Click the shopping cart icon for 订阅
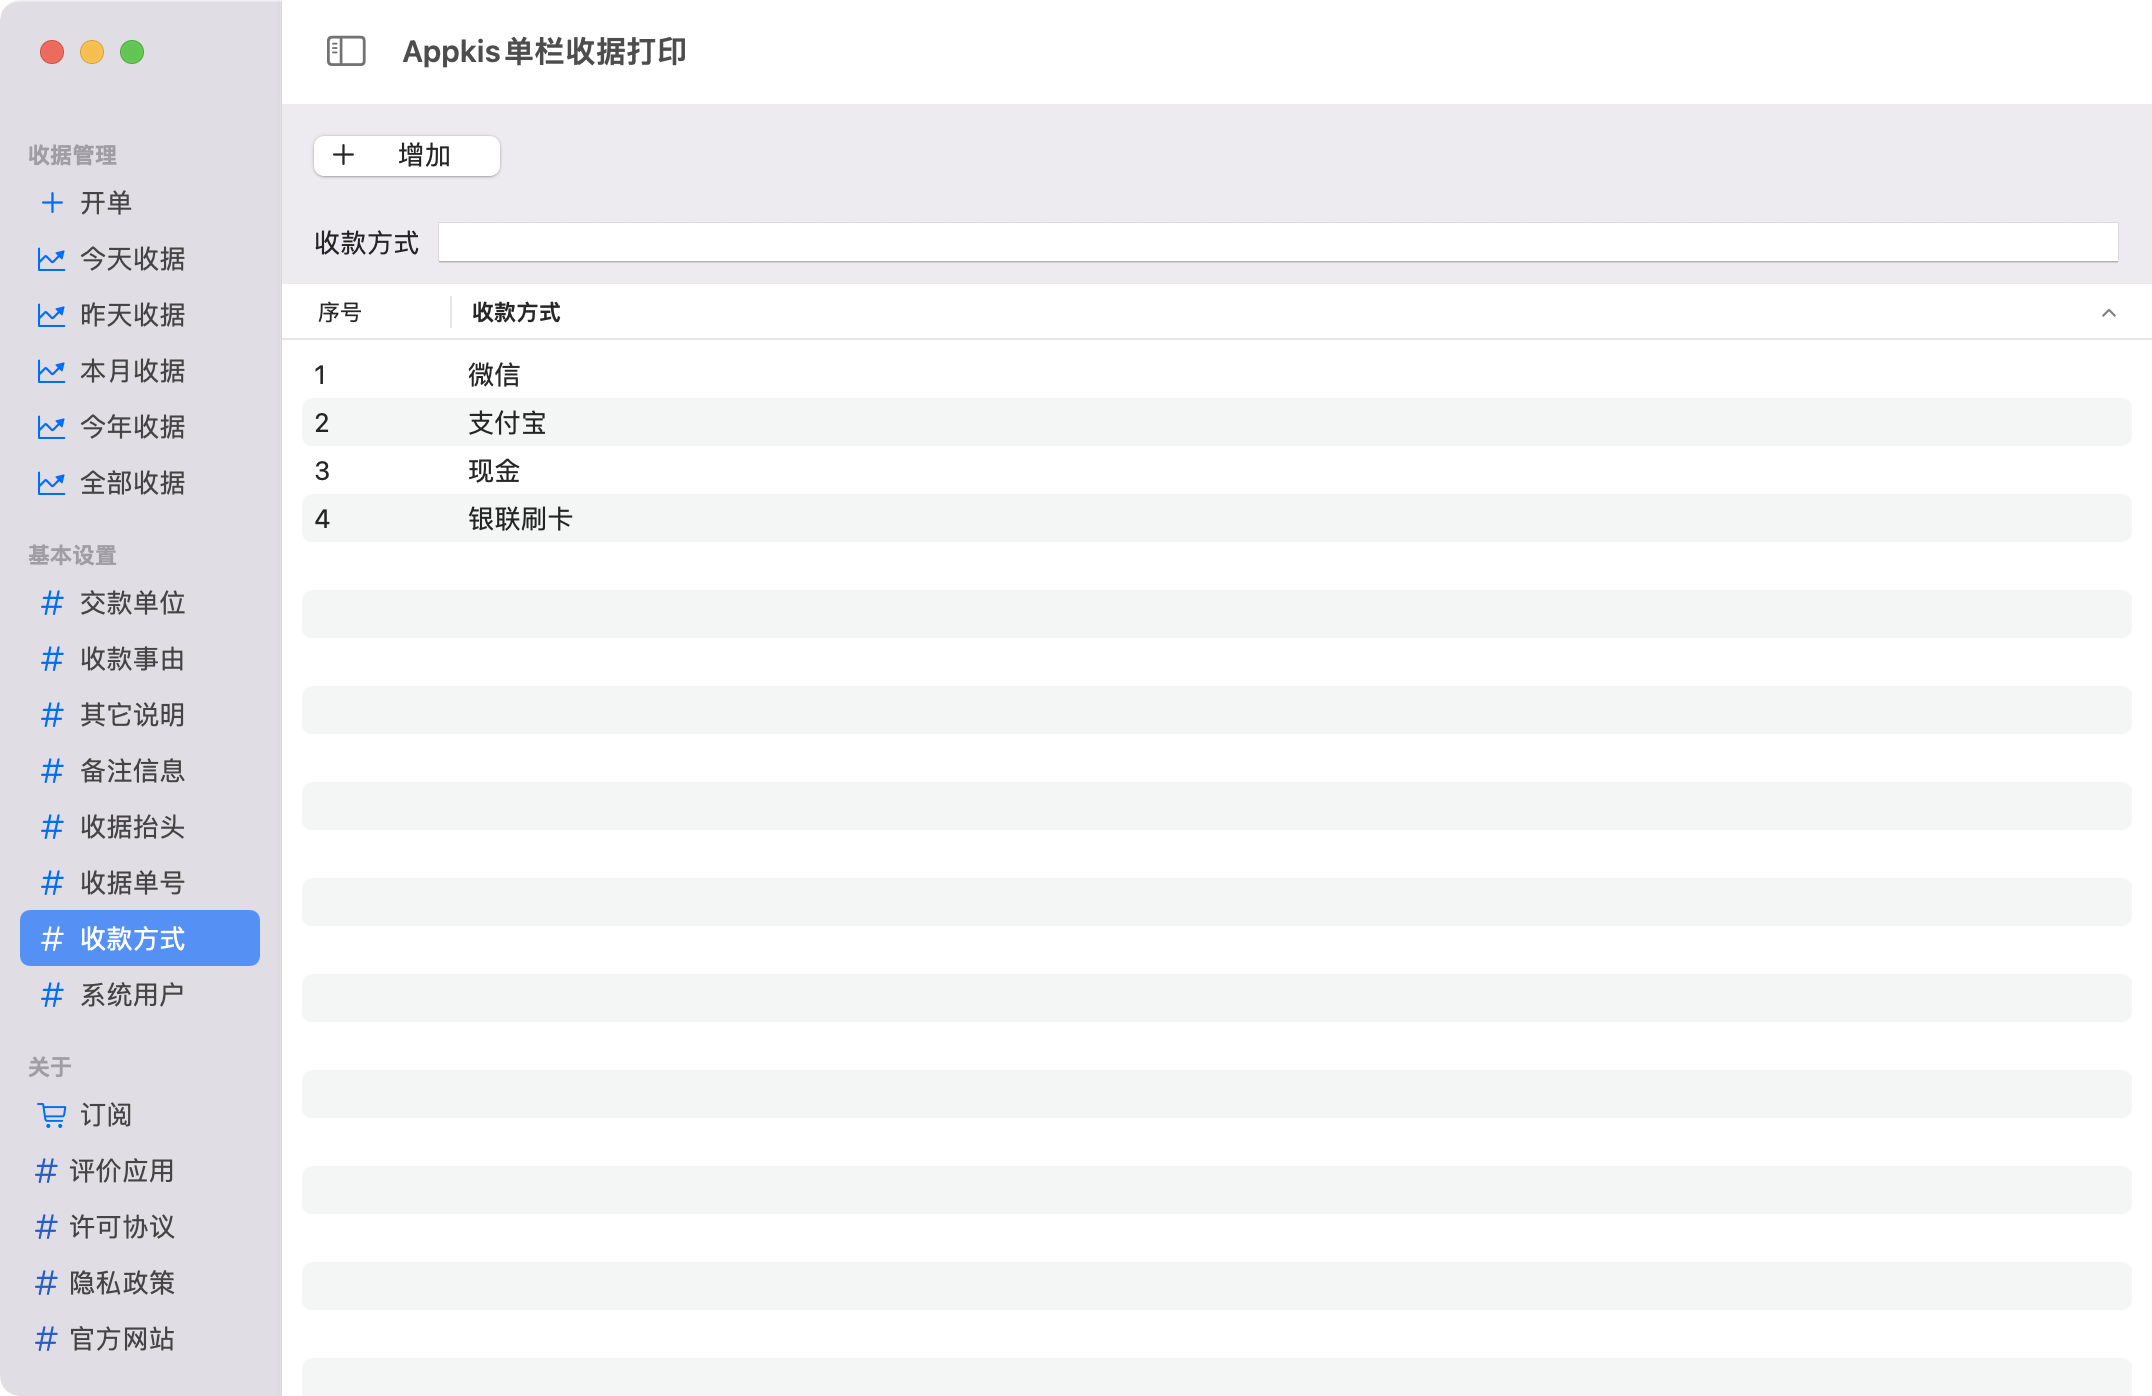The image size is (2152, 1396). (52, 1115)
